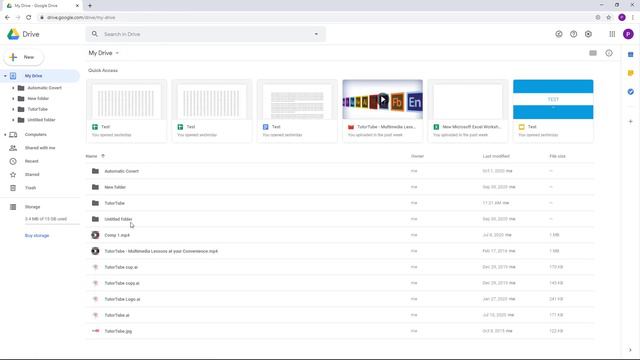Hide the side panel with the chevron
Image resolution: width=640 pixels, height=360 pixels.
click(630, 350)
